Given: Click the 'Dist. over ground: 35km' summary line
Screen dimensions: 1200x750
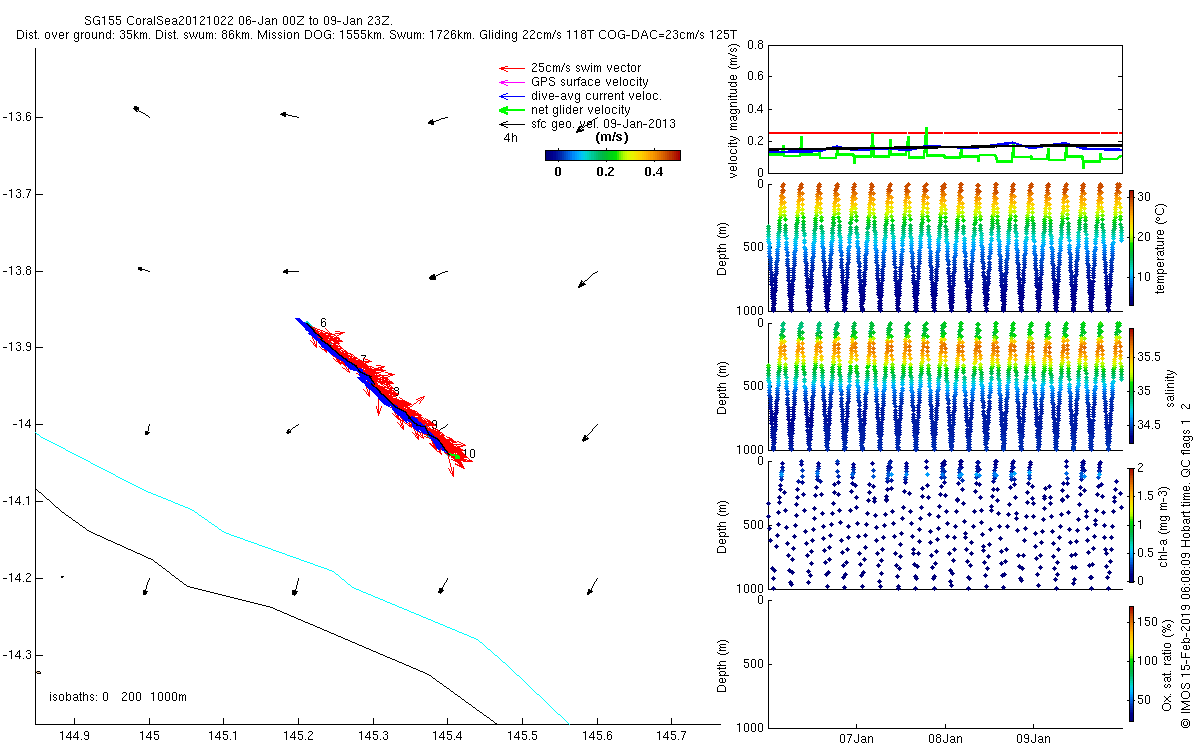Looking at the screenshot, I should point(377,35).
